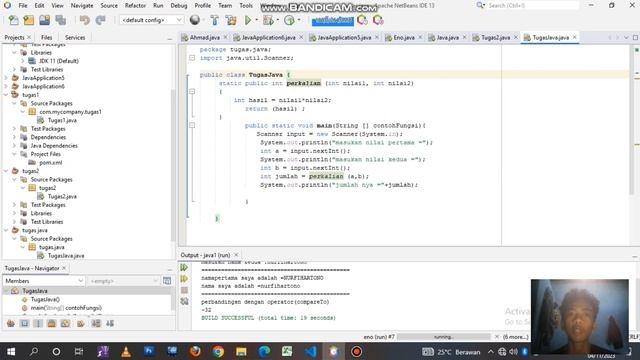
Task: Switch to the Services tab
Action: click(x=75, y=38)
